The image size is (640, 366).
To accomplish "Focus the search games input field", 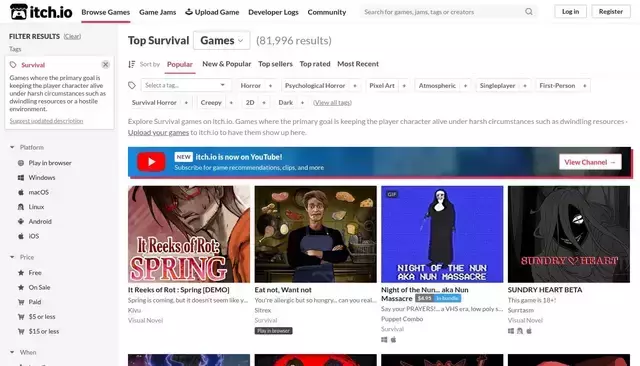I will coord(443,12).
